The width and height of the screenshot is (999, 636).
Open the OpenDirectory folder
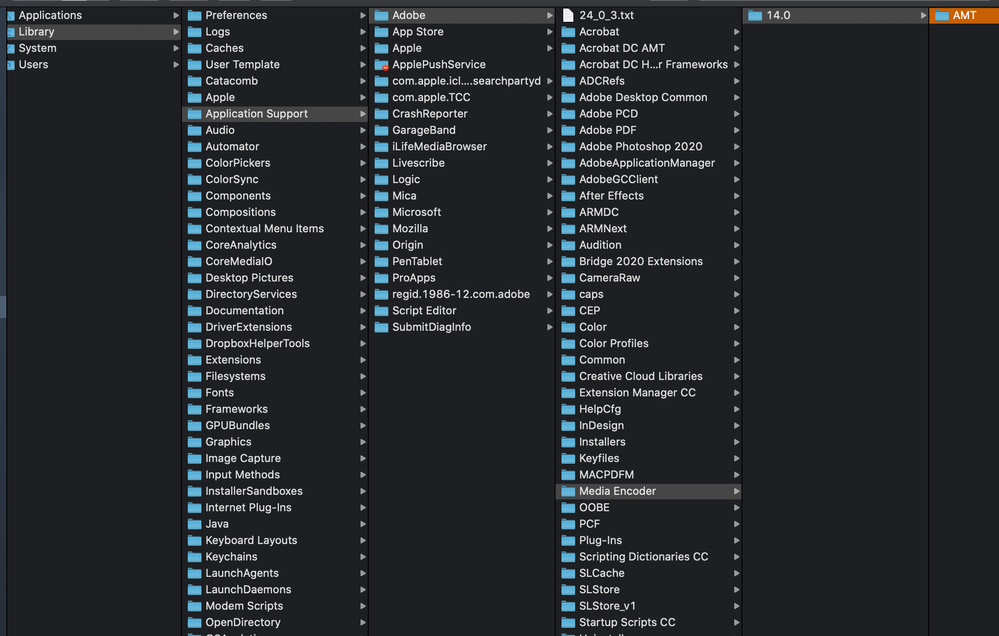click(275, 623)
